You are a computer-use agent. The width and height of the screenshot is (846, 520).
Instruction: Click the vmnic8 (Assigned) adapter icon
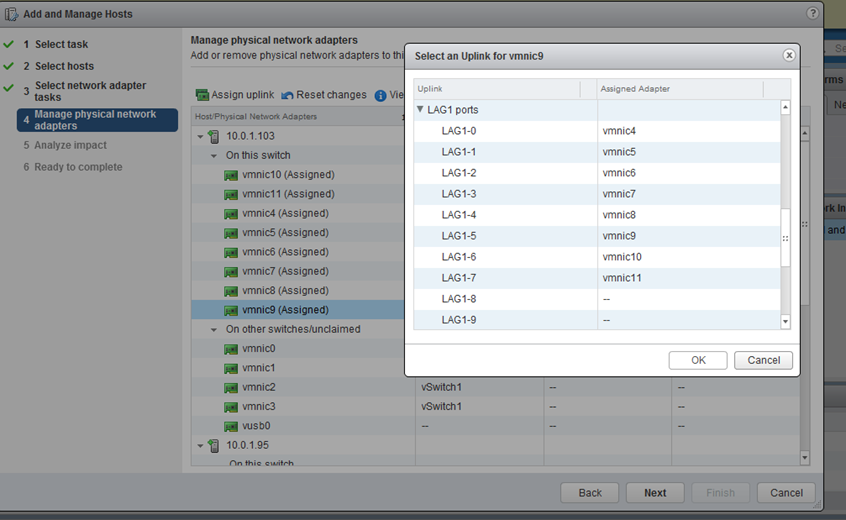point(231,291)
